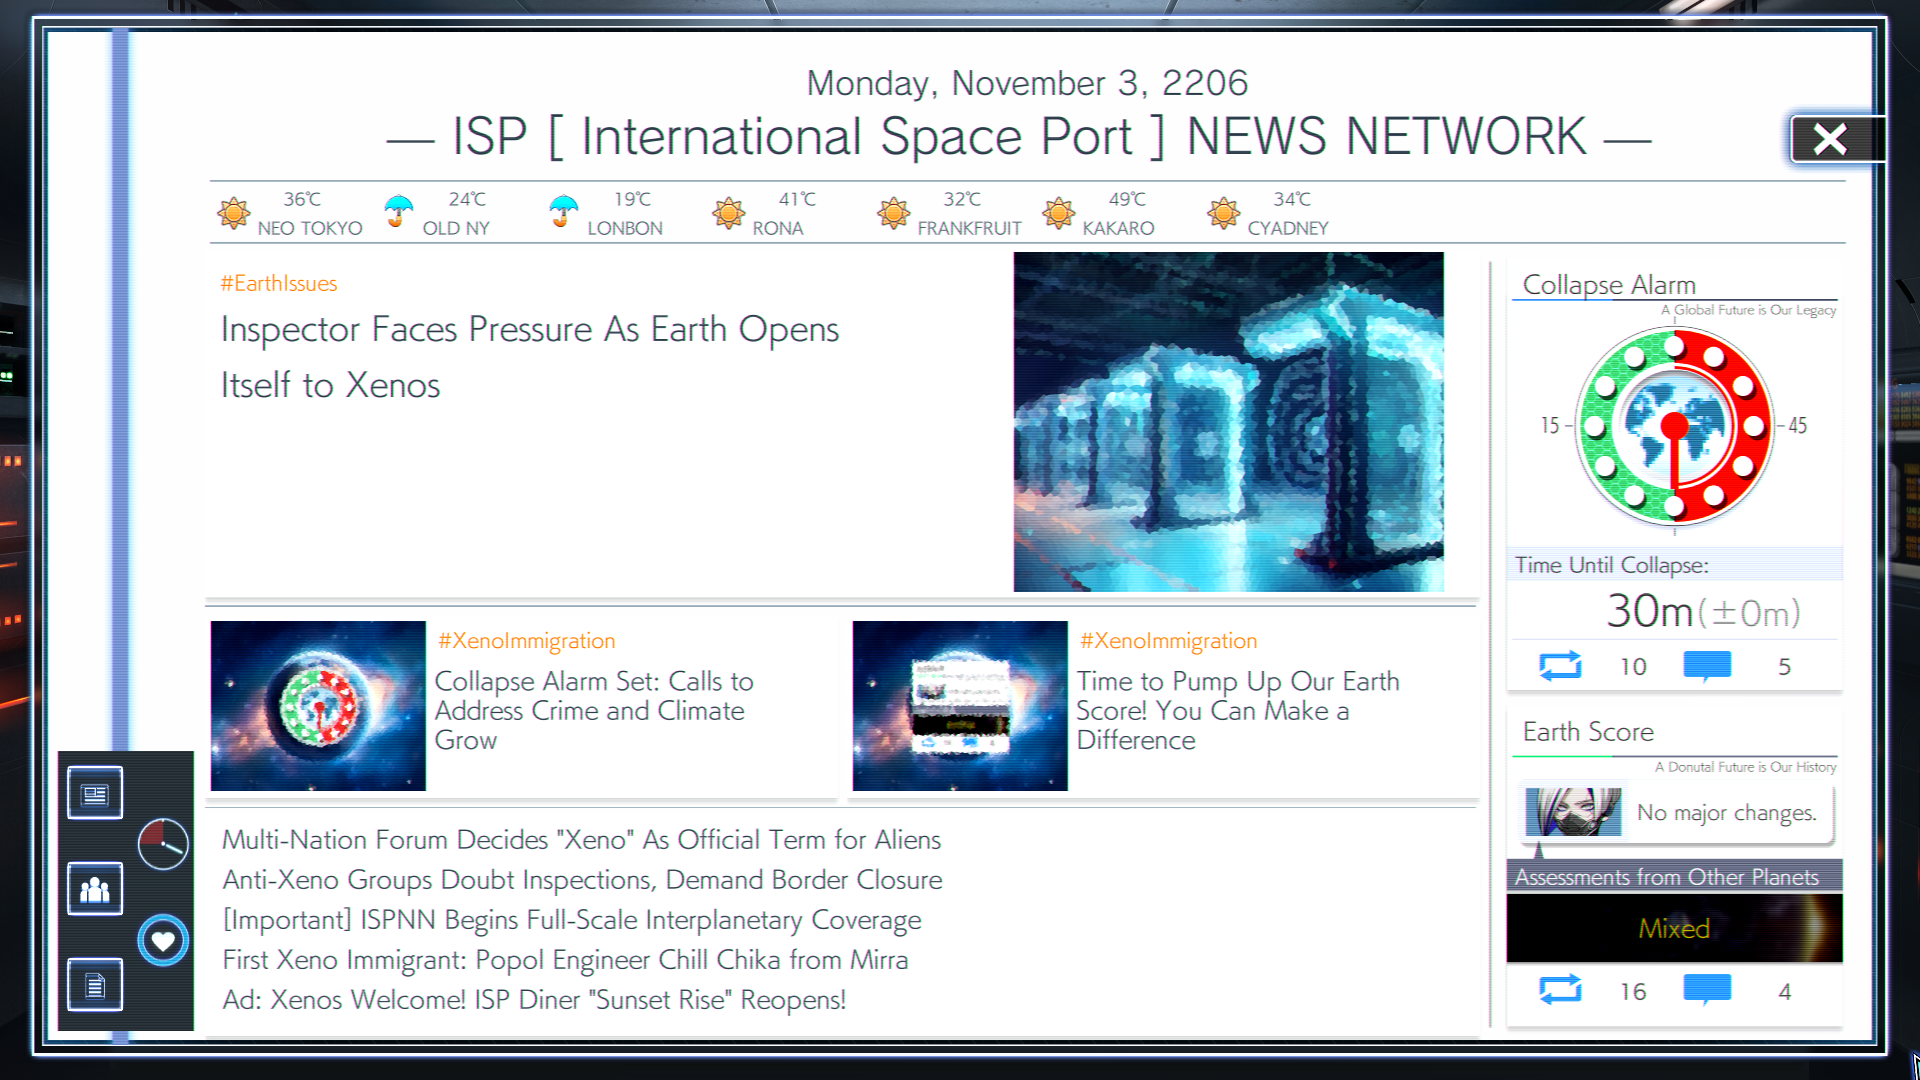1920x1080 pixels.
Task: Open the masked character avatar thumbnail
Action: click(1573, 813)
